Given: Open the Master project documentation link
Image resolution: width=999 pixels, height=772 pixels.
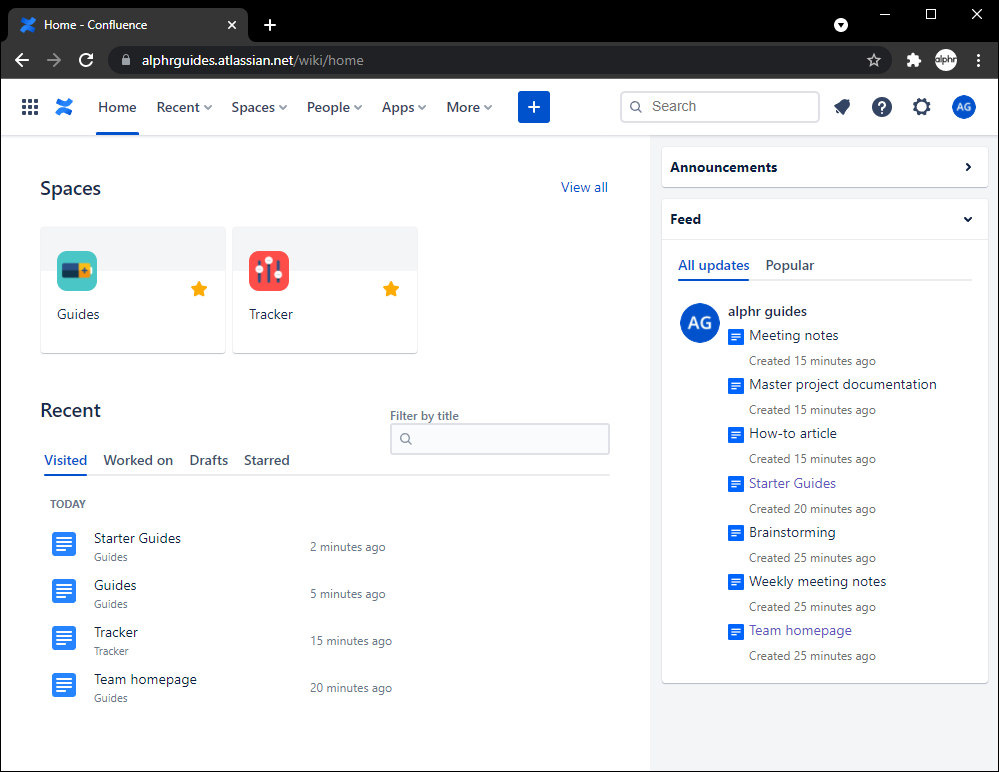Looking at the screenshot, I should [842, 384].
